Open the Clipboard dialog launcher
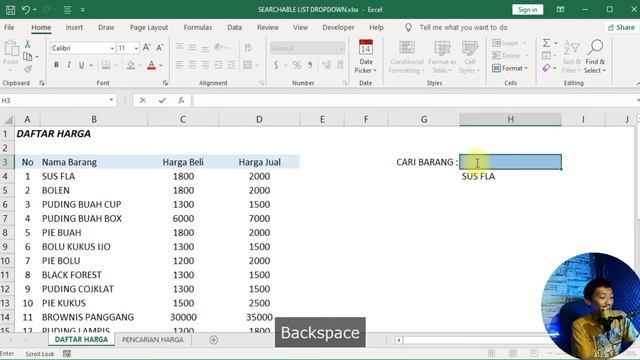640x360 pixels. point(42,83)
